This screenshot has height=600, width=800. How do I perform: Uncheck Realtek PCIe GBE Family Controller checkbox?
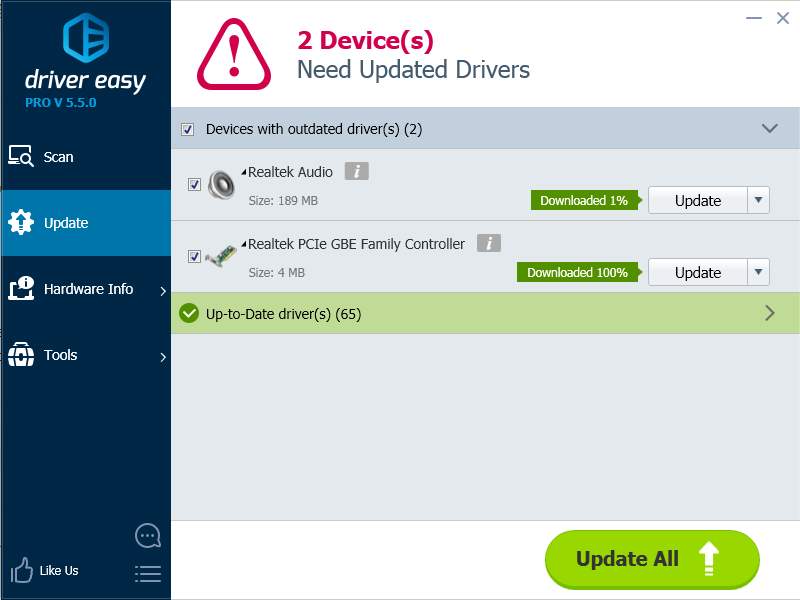194,256
